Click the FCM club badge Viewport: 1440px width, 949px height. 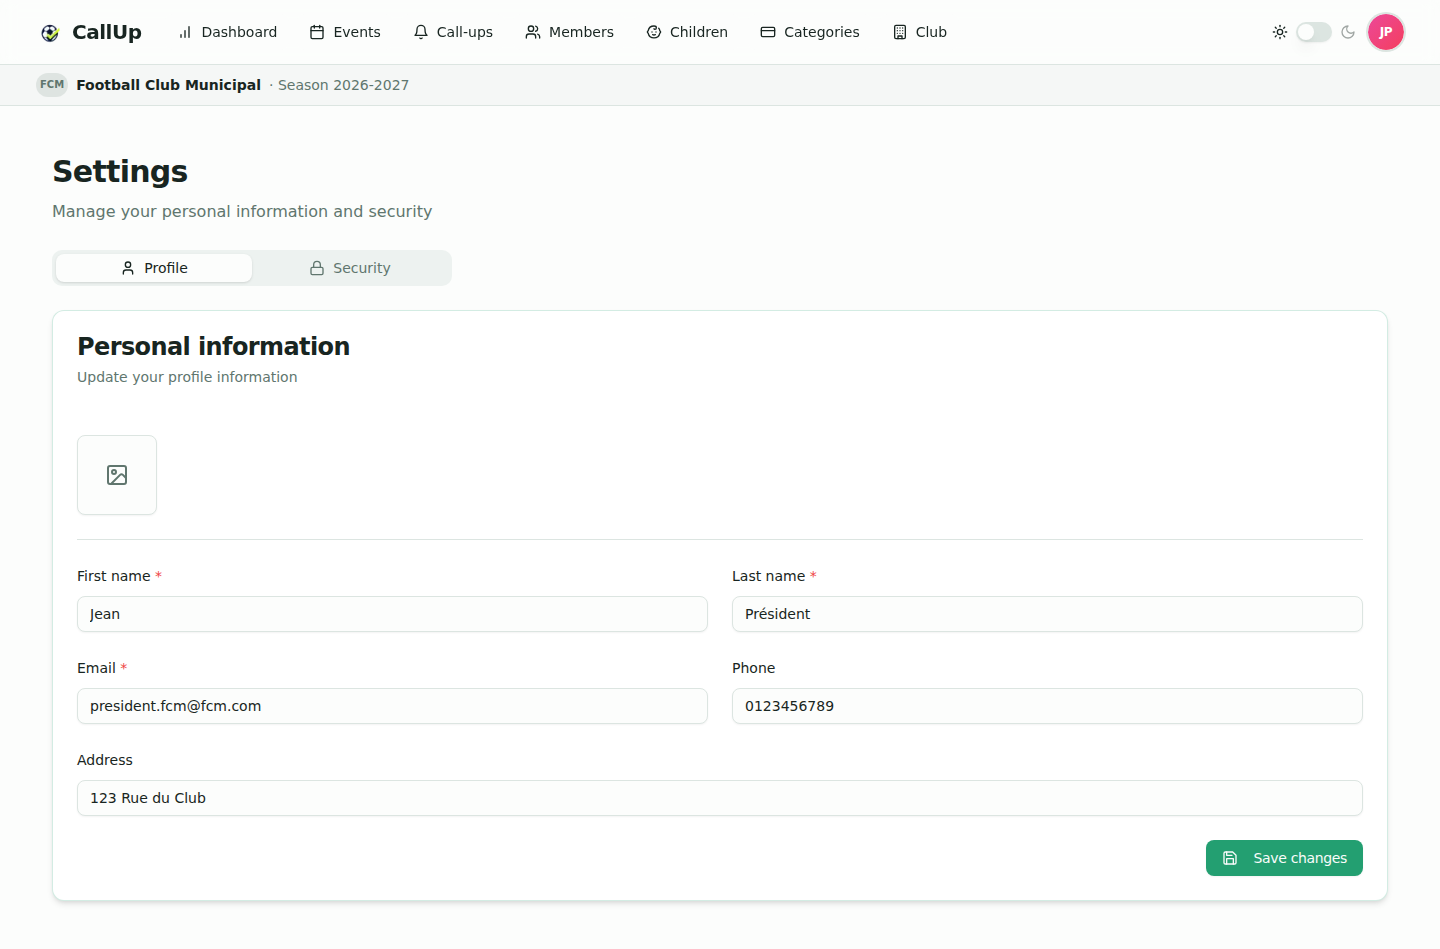[x=52, y=85]
